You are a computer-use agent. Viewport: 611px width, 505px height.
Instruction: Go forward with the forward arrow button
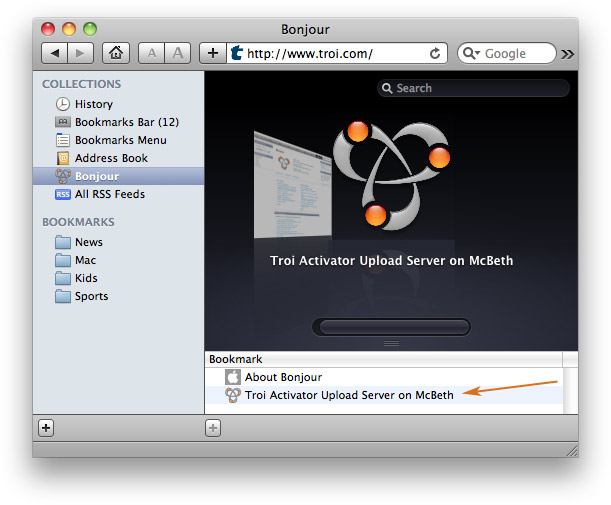point(81,53)
